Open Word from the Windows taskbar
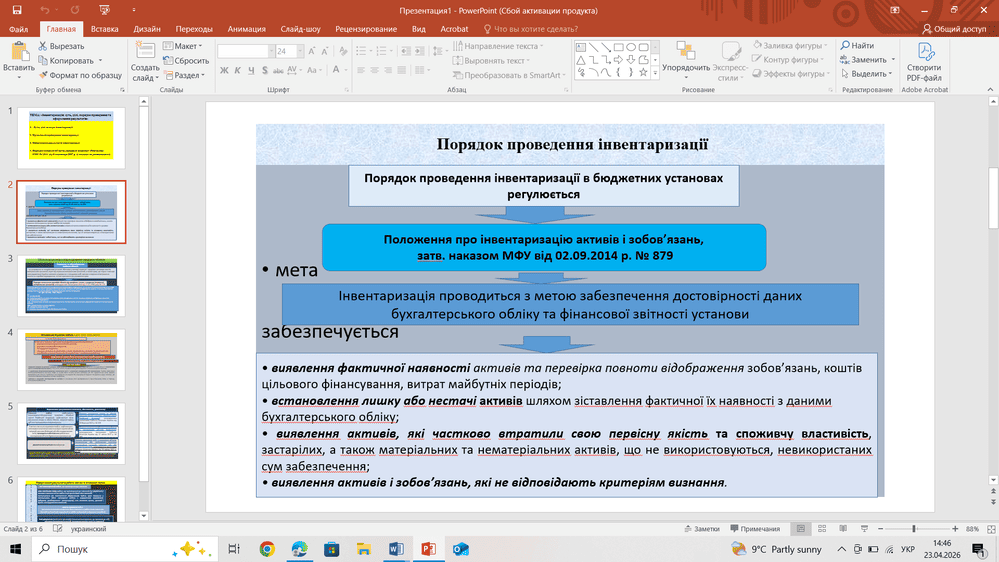 (x=393, y=549)
